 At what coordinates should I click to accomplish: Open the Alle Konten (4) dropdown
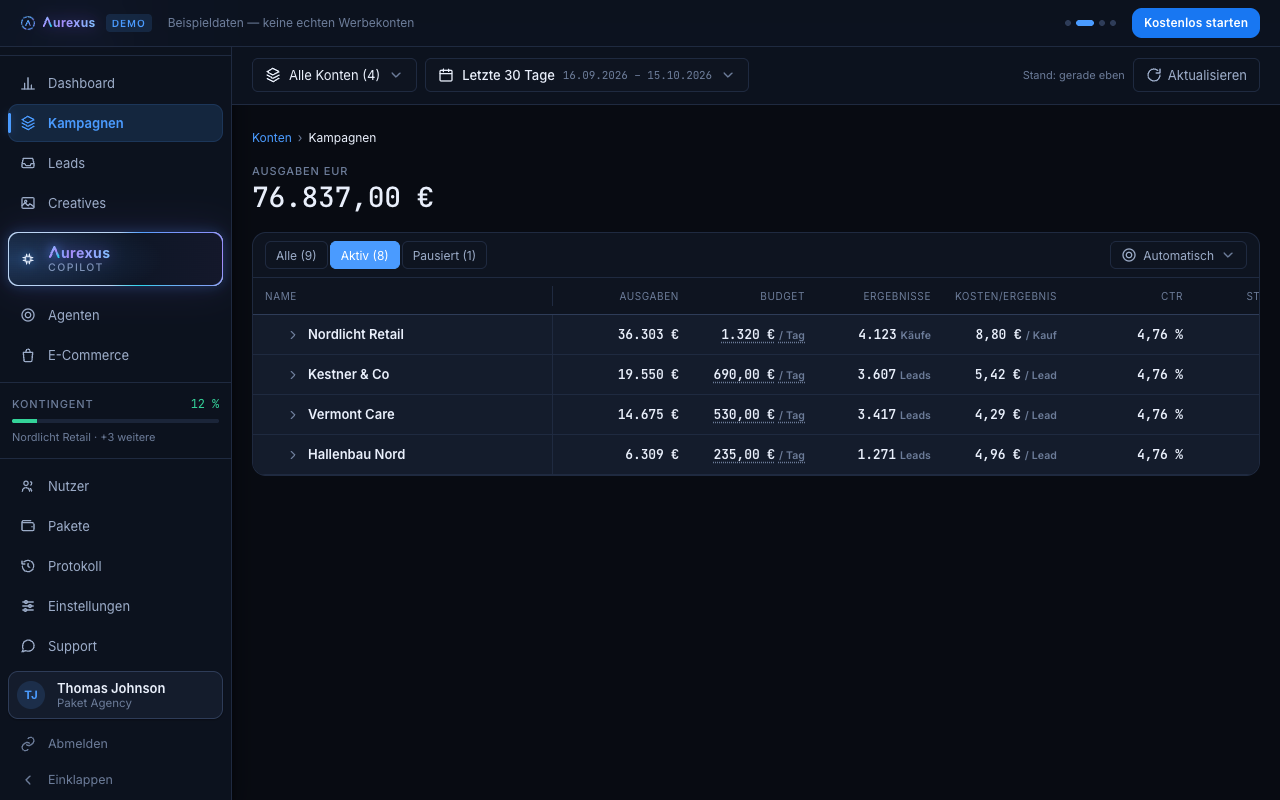click(334, 75)
